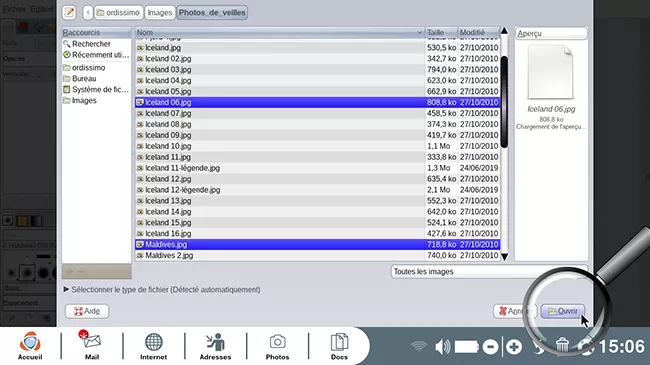Click file icon of Iceland 13.jpg
The width and height of the screenshot is (650, 365).
[x=140, y=201]
